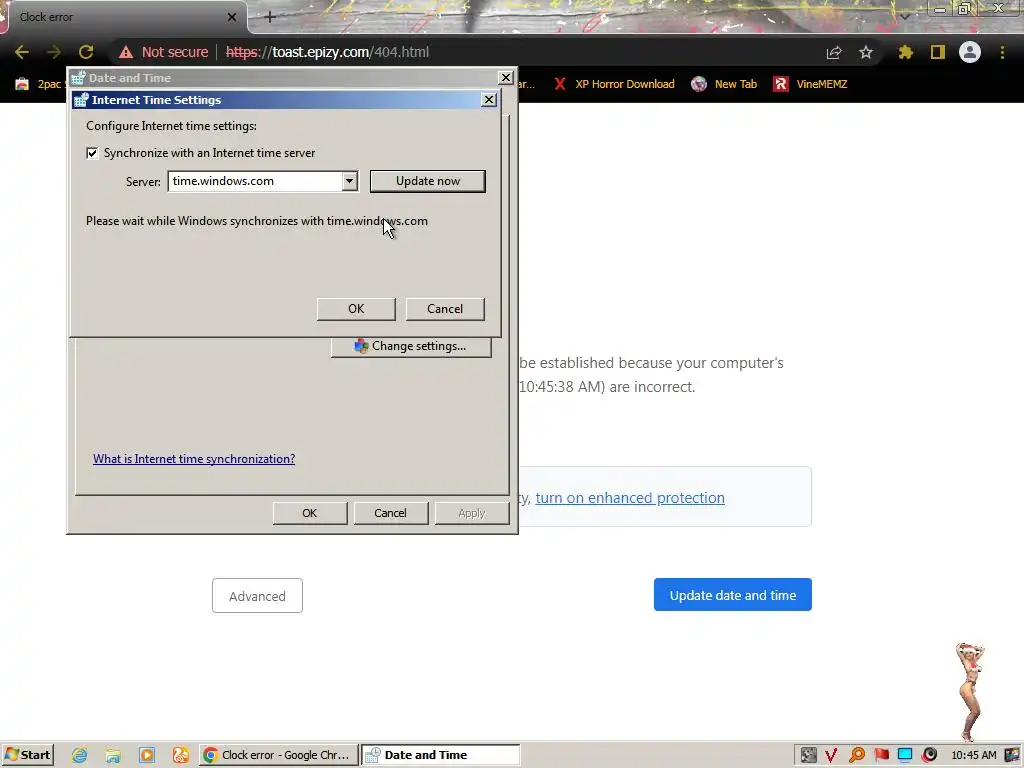Open Windows Explorer folder icon in taskbar

pyautogui.click(x=113, y=756)
